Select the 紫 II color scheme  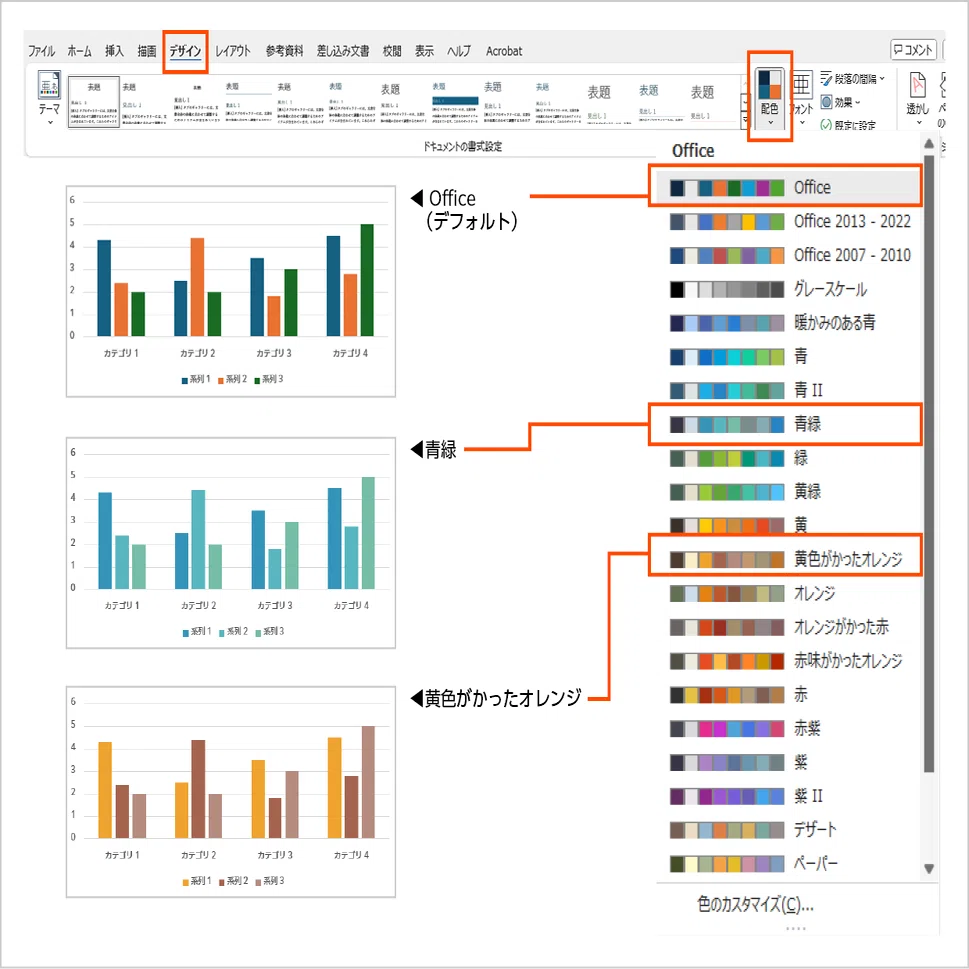[x=788, y=795]
